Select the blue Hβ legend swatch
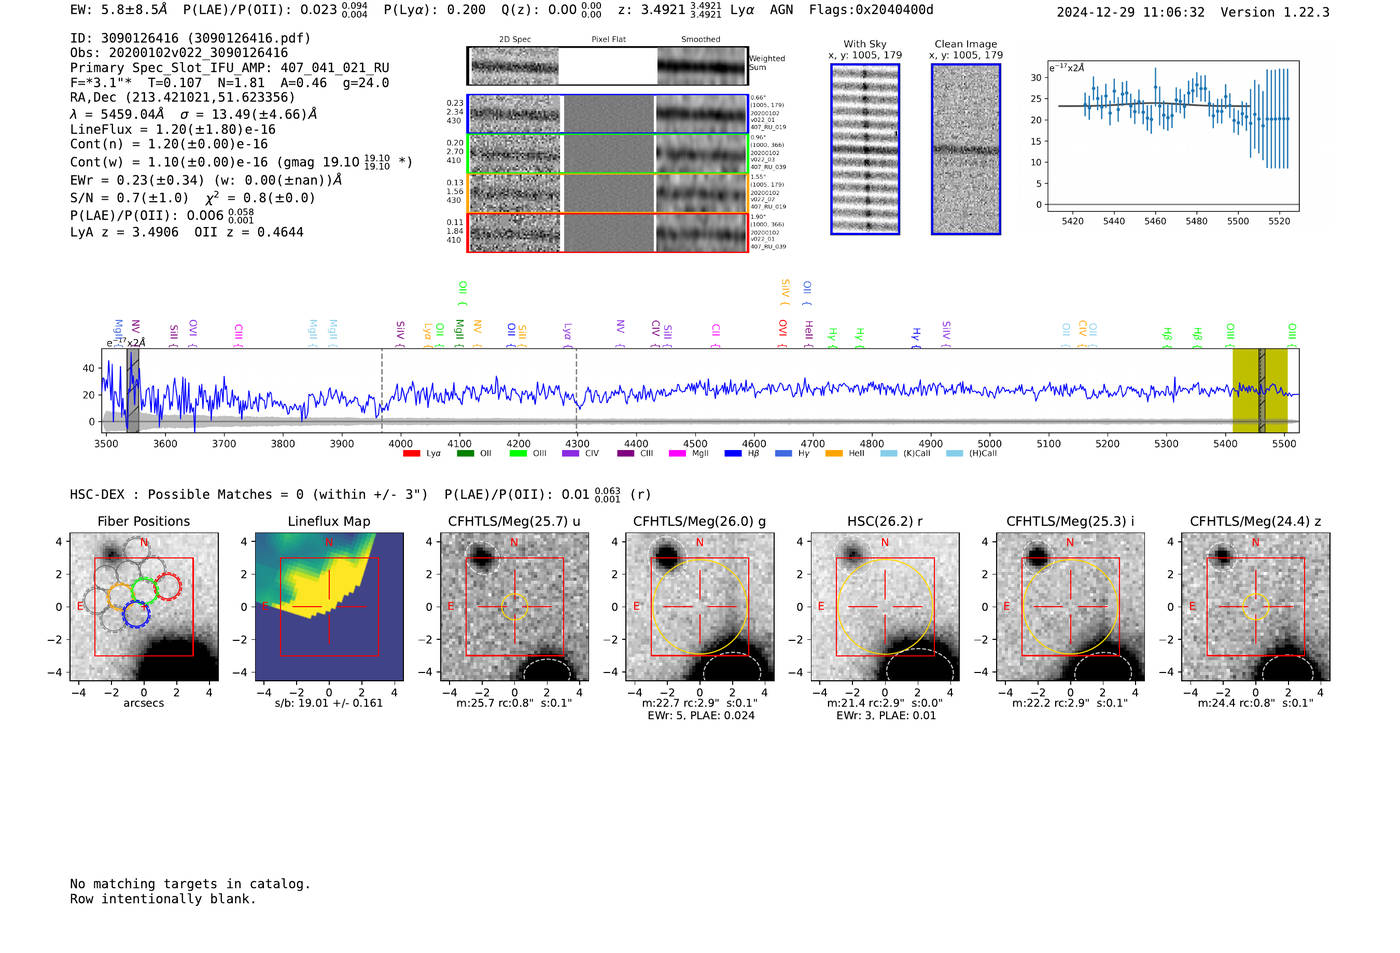1400x953 pixels. [733, 454]
